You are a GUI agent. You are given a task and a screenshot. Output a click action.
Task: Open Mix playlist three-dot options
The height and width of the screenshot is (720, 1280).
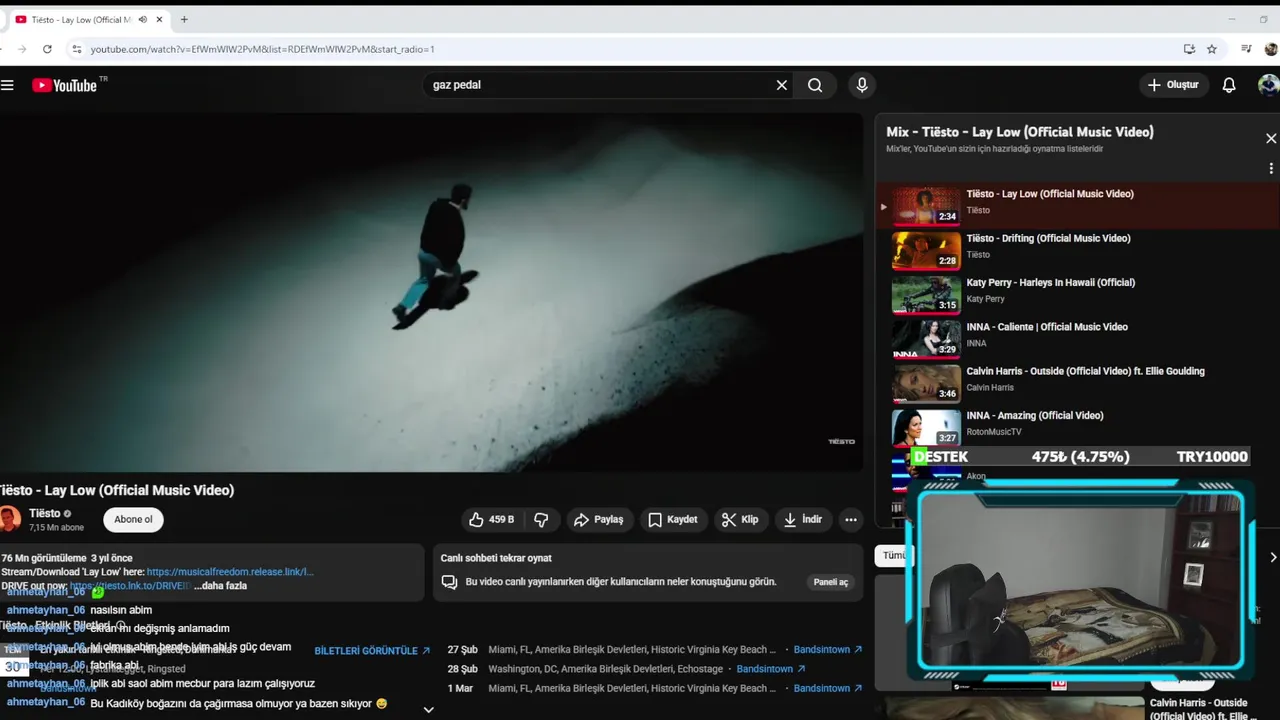[1271, 168]
